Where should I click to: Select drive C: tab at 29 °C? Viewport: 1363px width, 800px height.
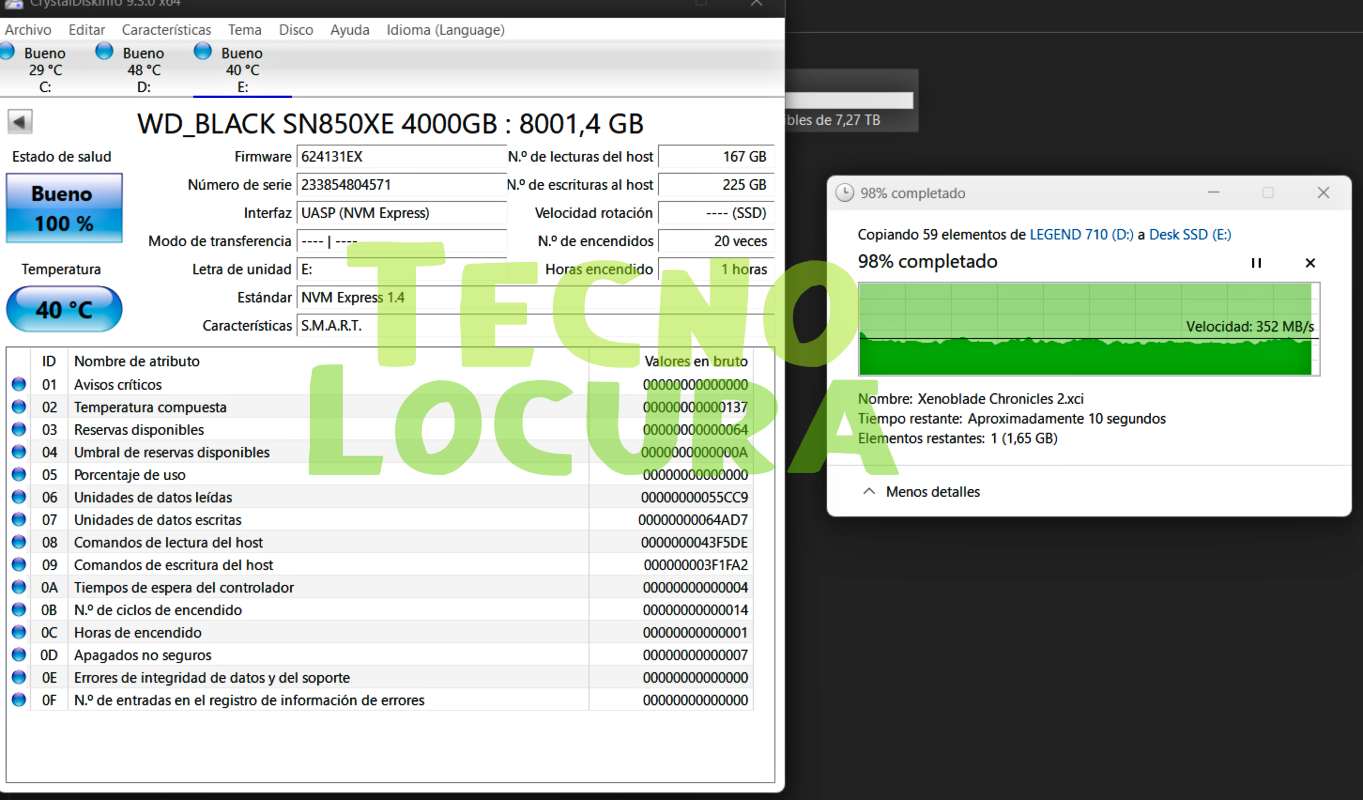(x=38, y=69)
